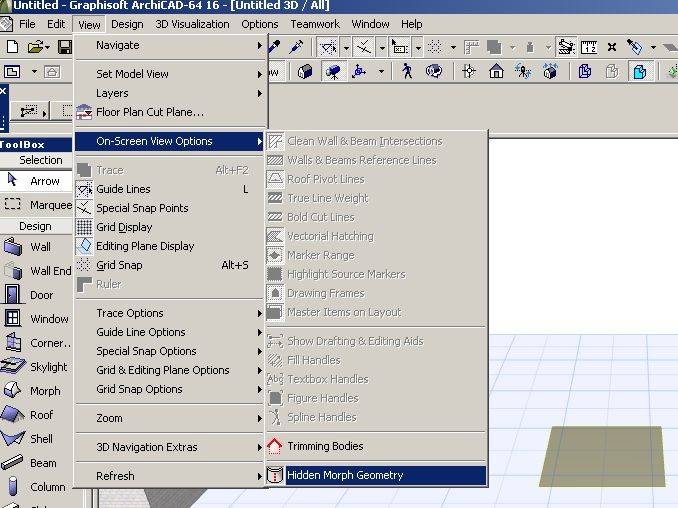
Task: Click the Open folder icon
Action: (x=35, y=47)
